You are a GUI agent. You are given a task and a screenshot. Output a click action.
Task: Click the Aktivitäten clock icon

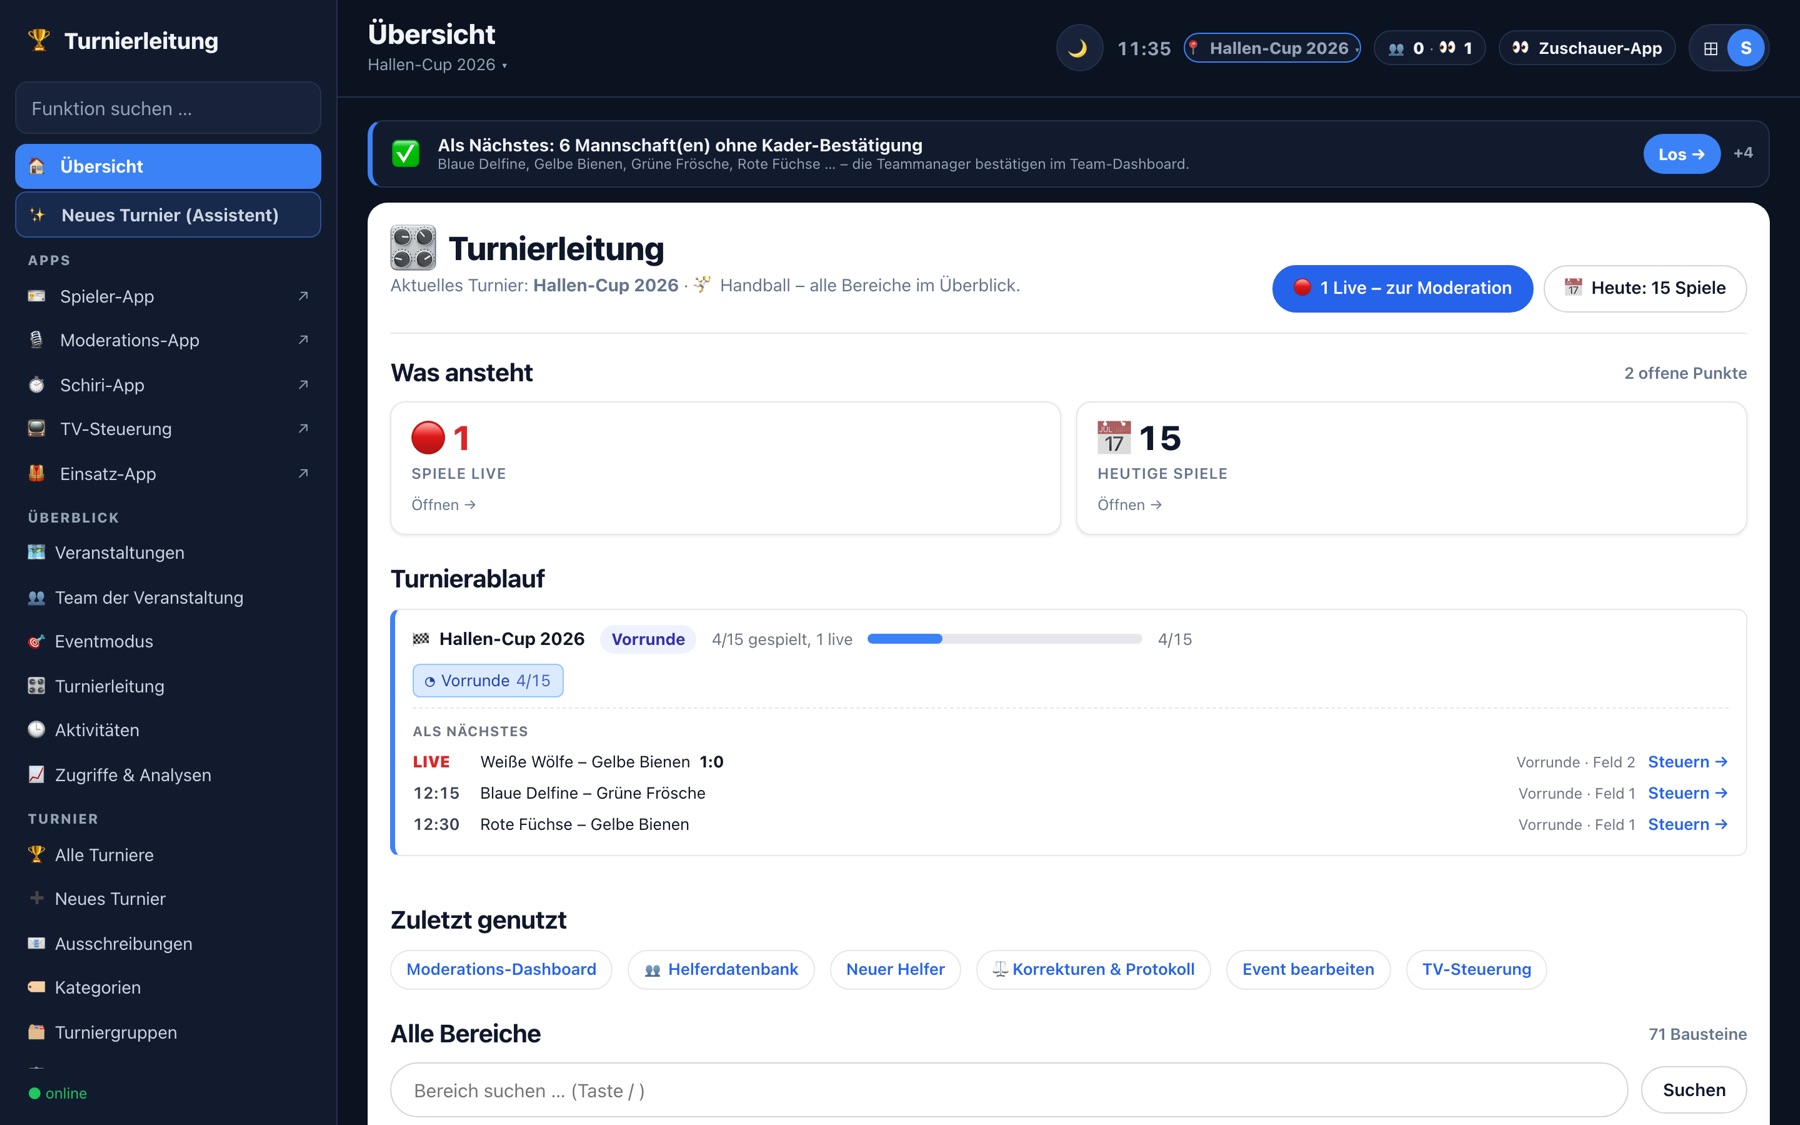(x=37, y=730)
